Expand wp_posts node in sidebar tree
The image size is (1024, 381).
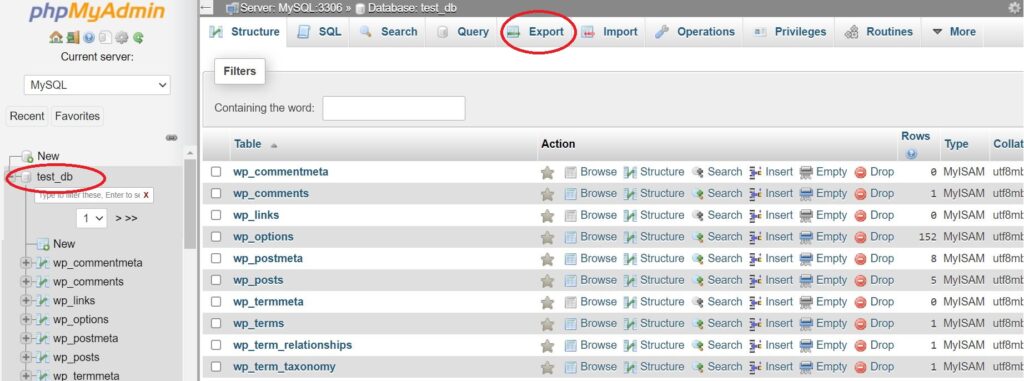(x=26, y=357)
